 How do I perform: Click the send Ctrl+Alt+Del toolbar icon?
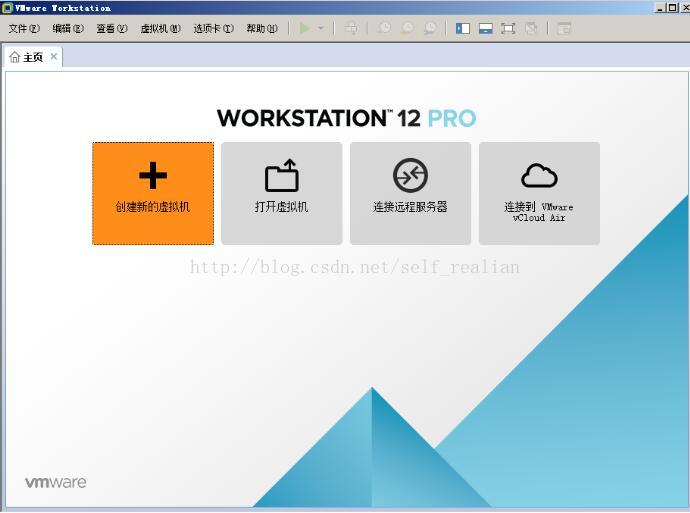tap(351, 28)
